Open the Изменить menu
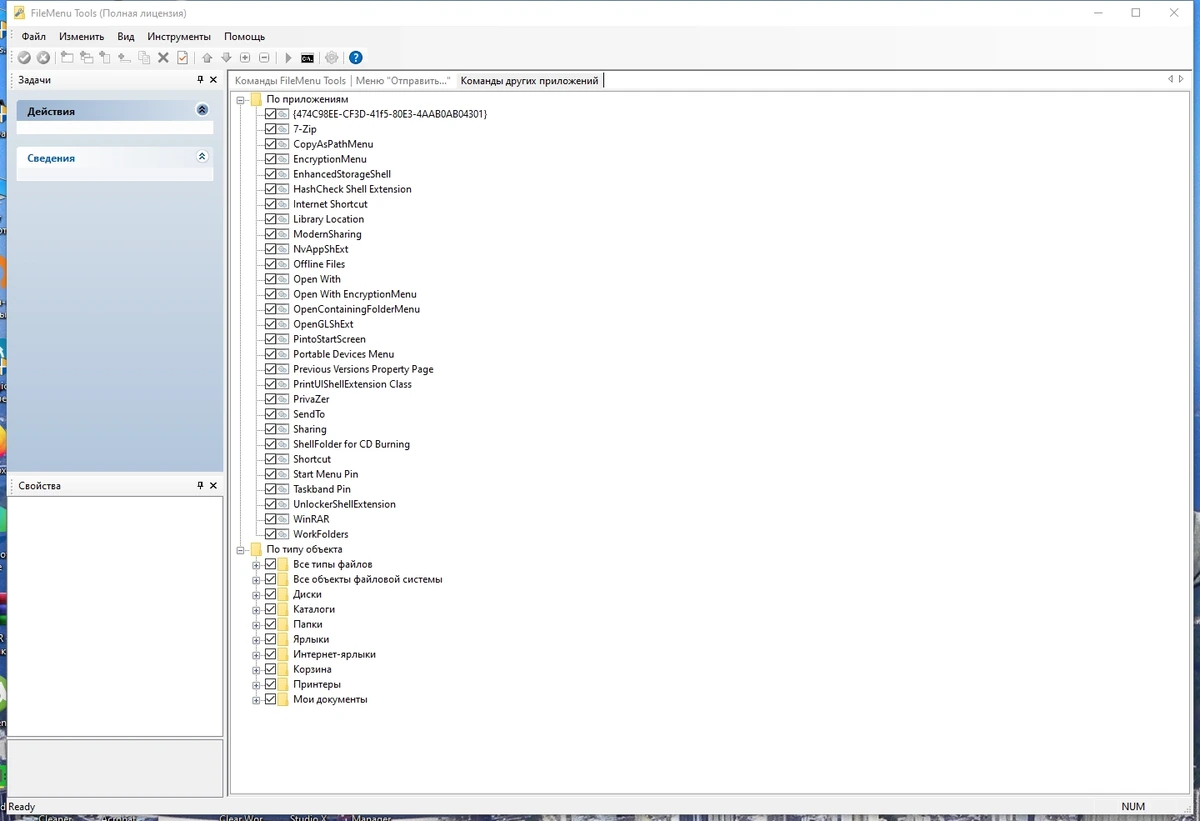This screenshot has width=1200, height=821. (x=81, y=36)
